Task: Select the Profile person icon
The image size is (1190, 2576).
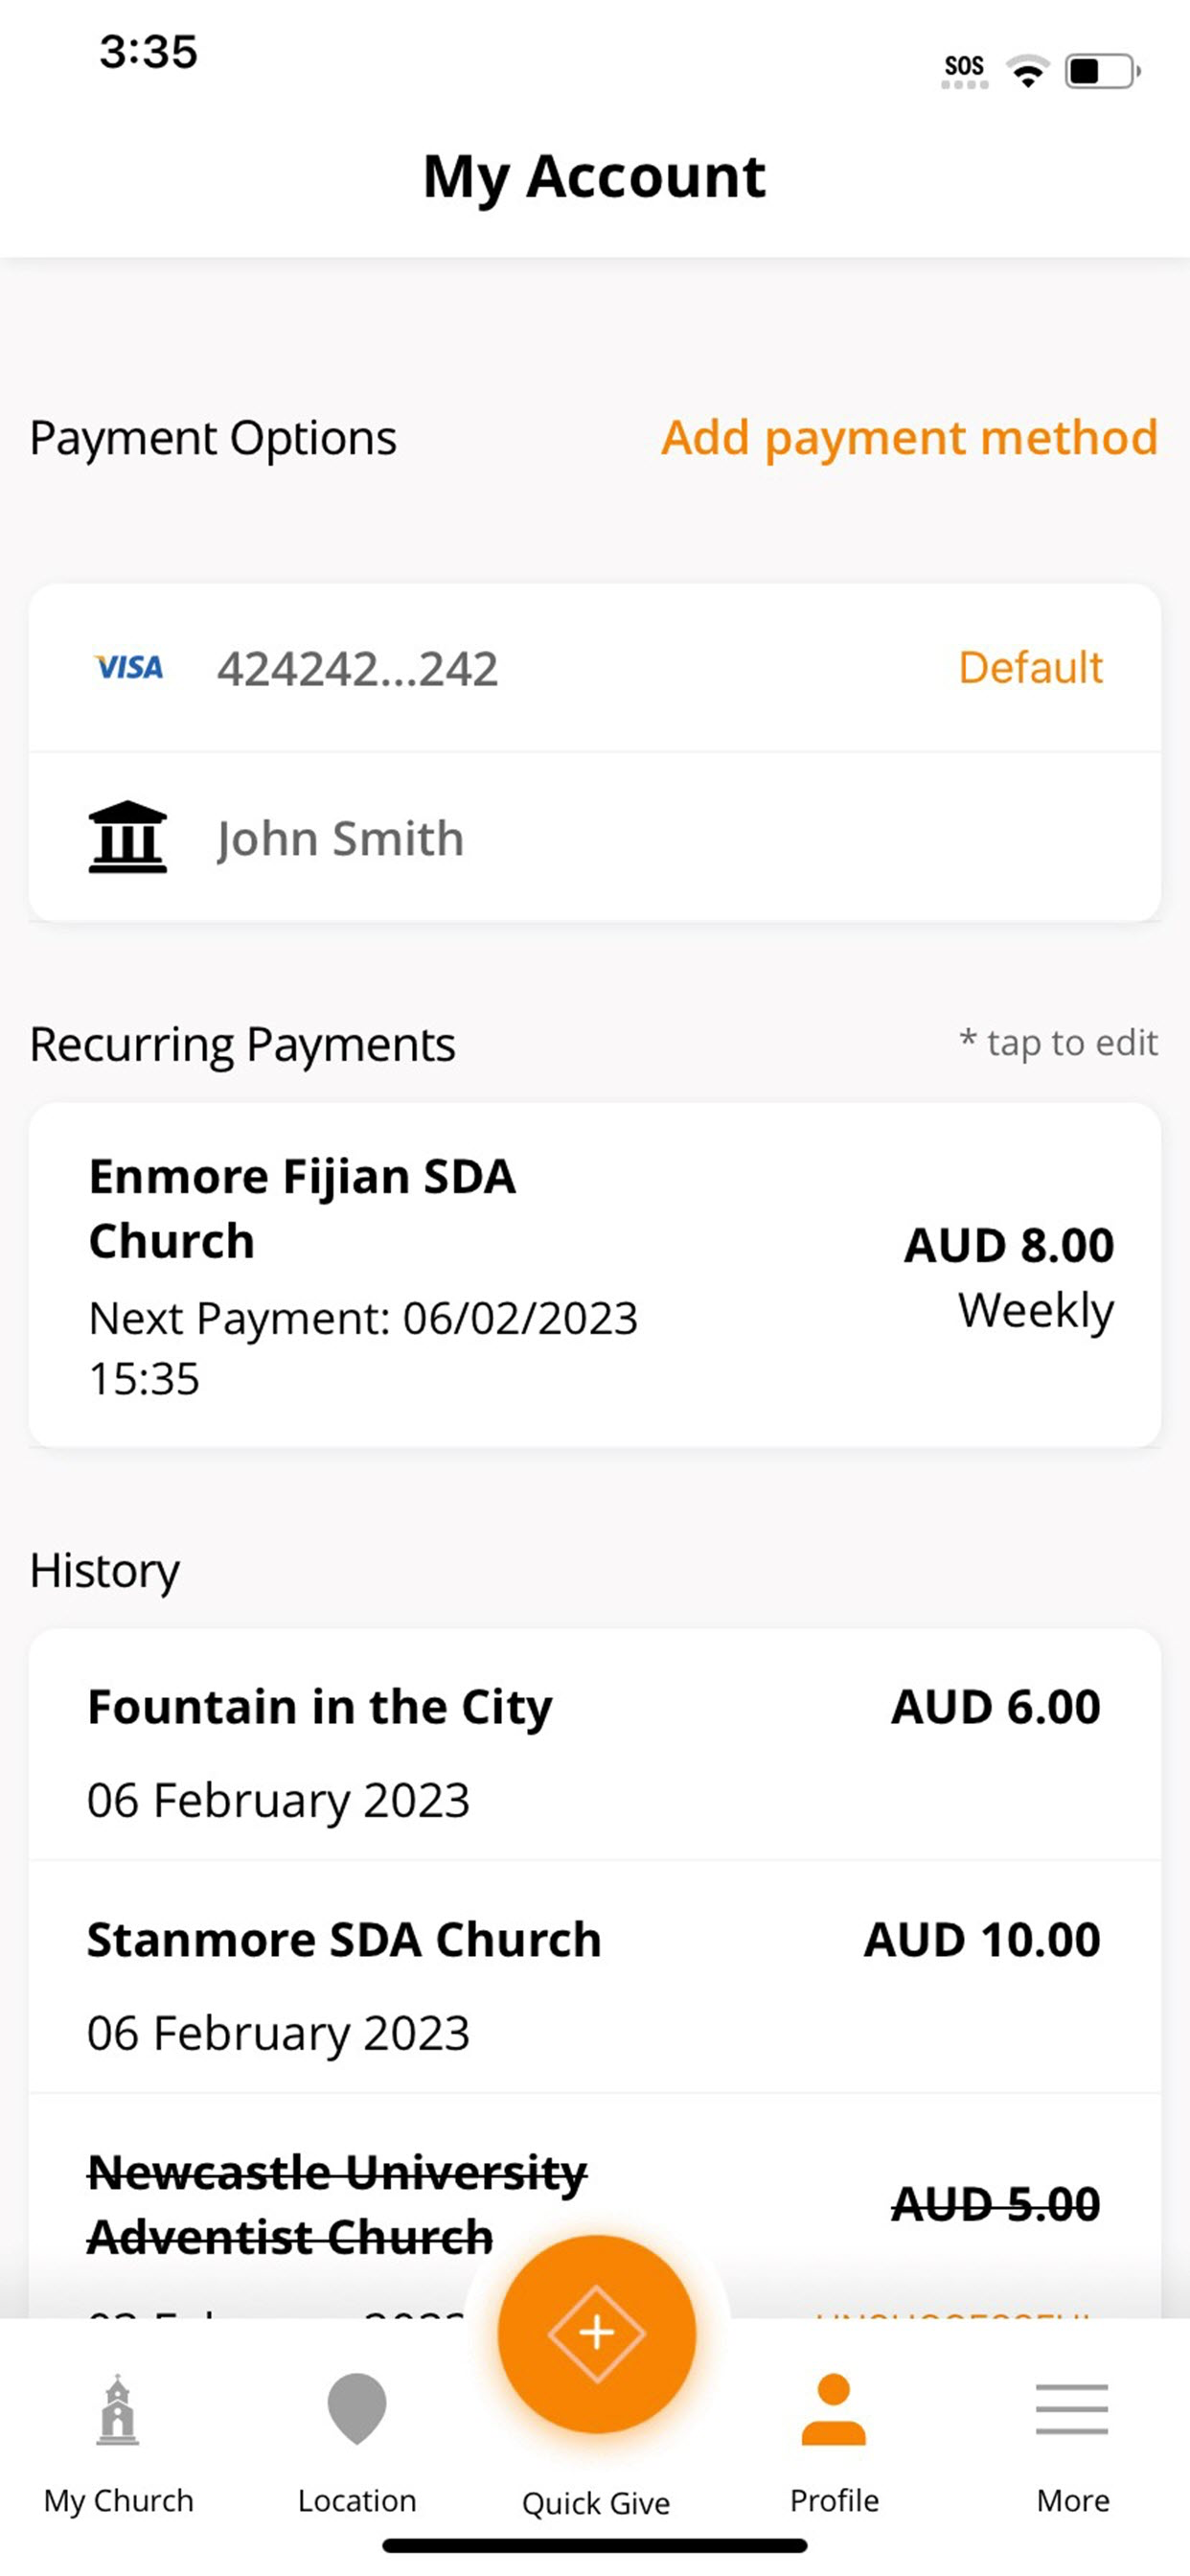Action: click(x=833, y=2410)
